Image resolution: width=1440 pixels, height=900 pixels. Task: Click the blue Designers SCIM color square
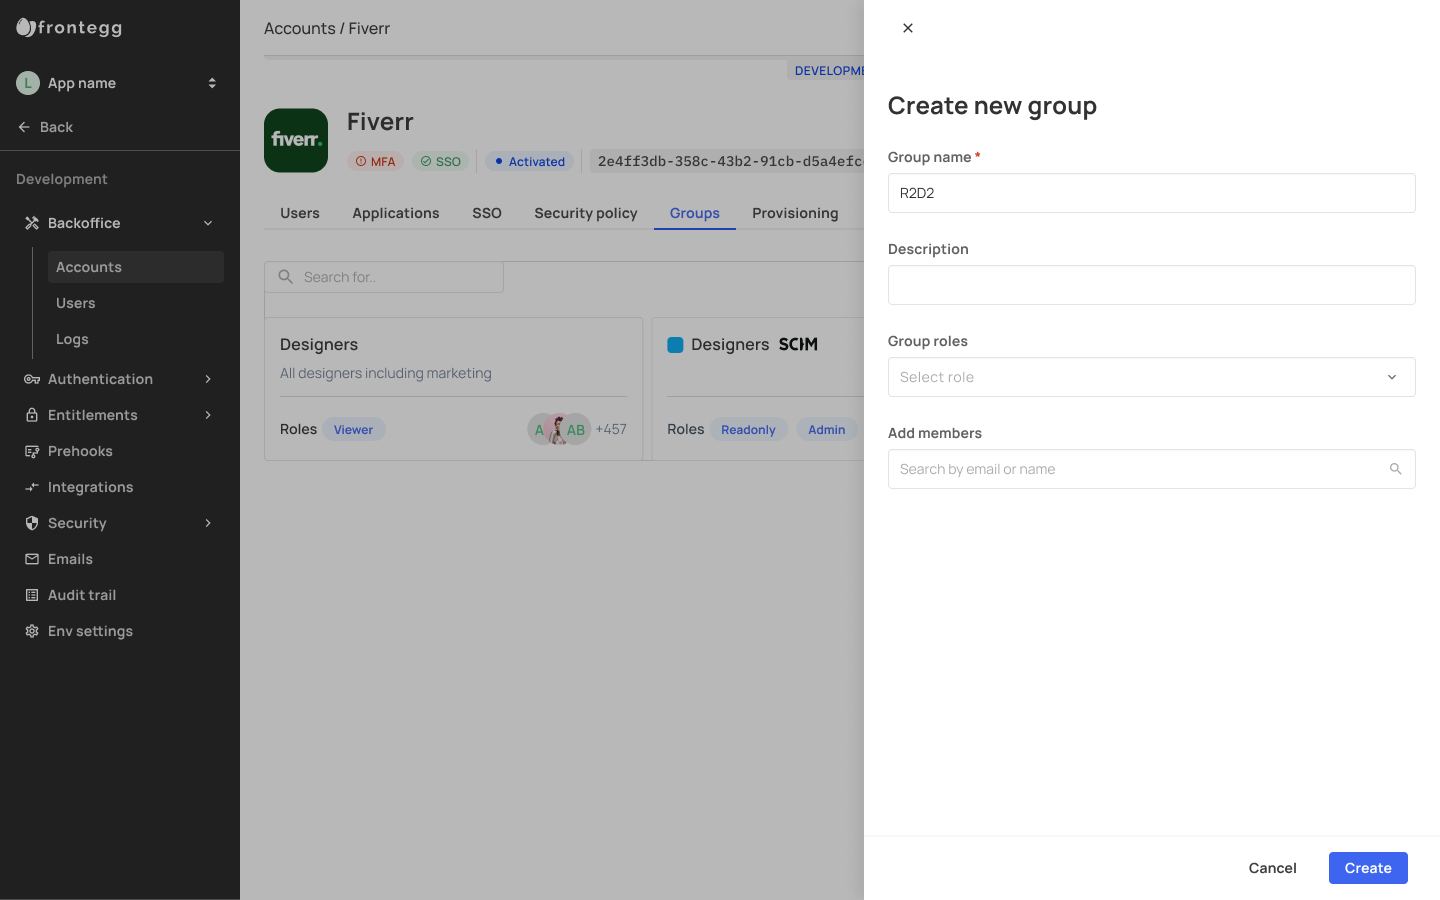675,345
